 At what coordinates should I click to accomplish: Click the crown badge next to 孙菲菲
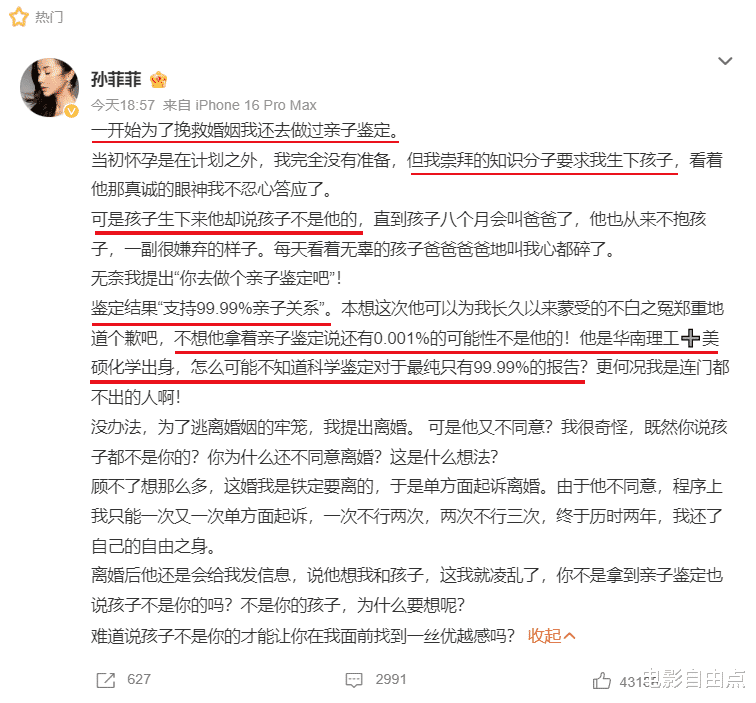coord(158,80)
